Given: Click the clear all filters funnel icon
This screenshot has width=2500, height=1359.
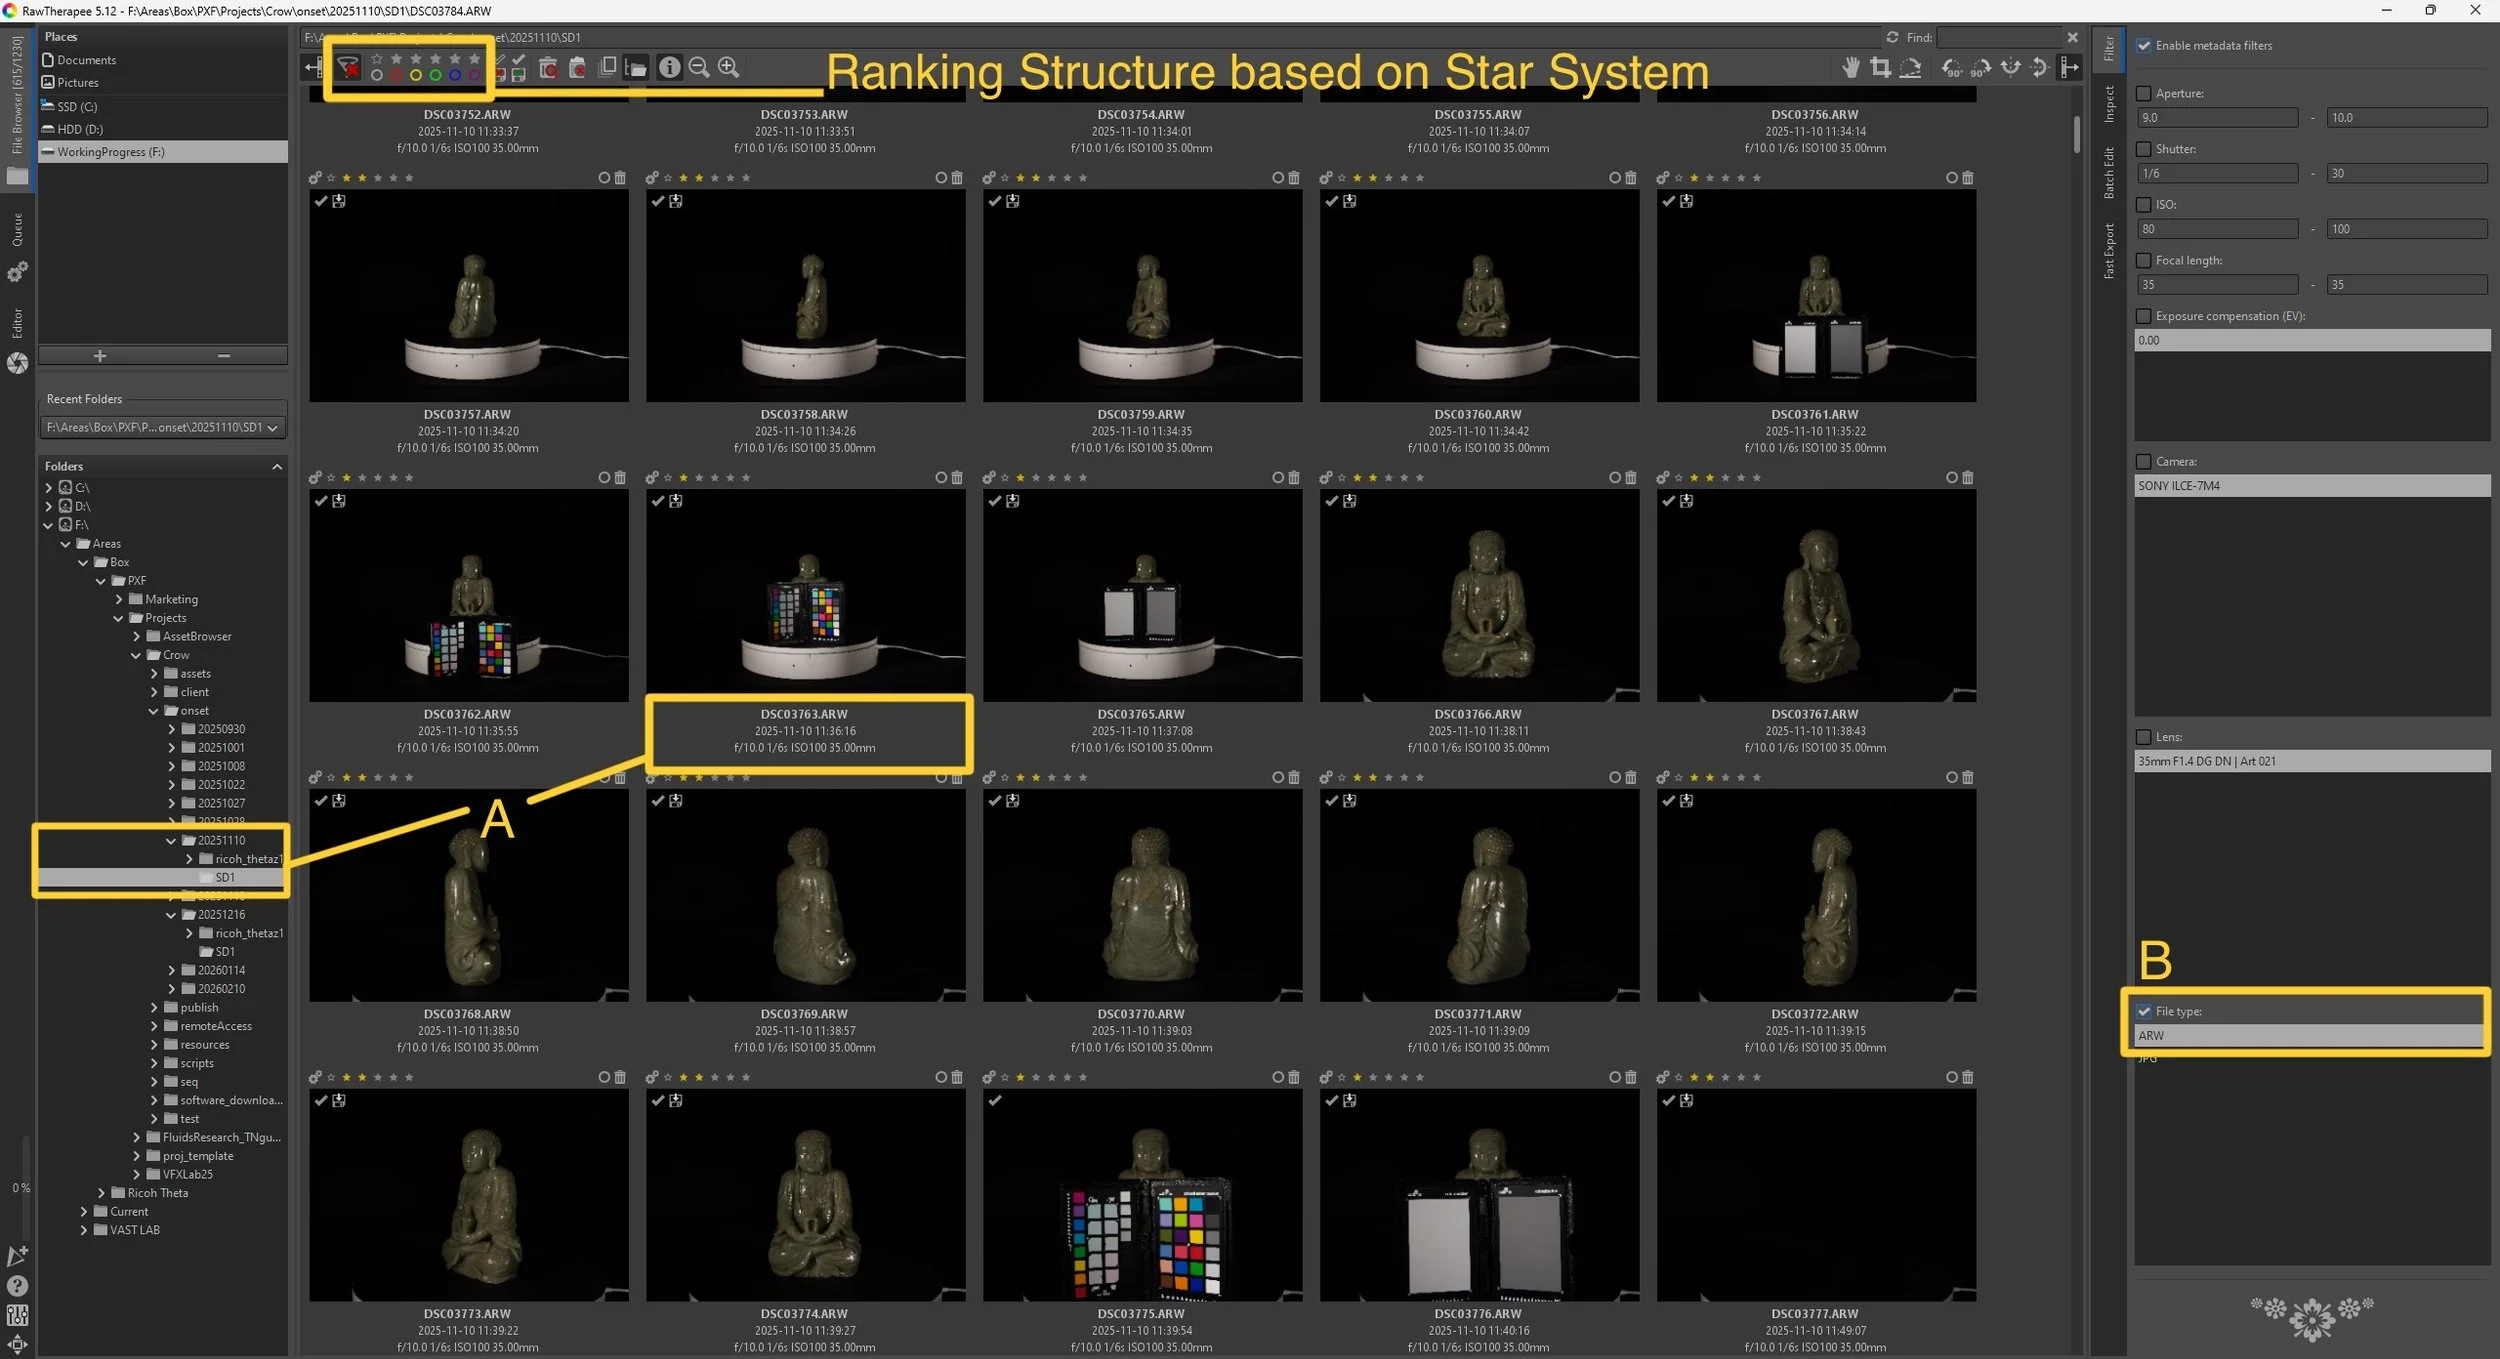Looking at the screenshot, I should click(348, 67).
